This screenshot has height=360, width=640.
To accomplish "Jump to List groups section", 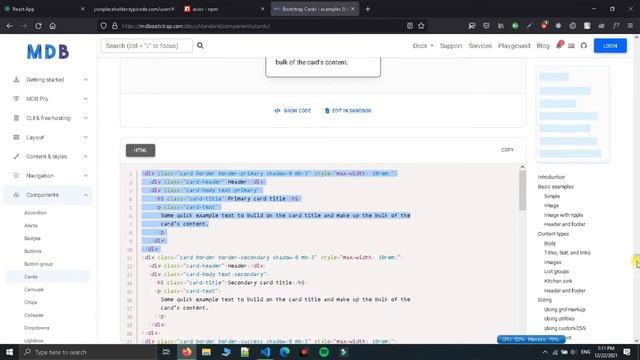I will click(556, 271).
